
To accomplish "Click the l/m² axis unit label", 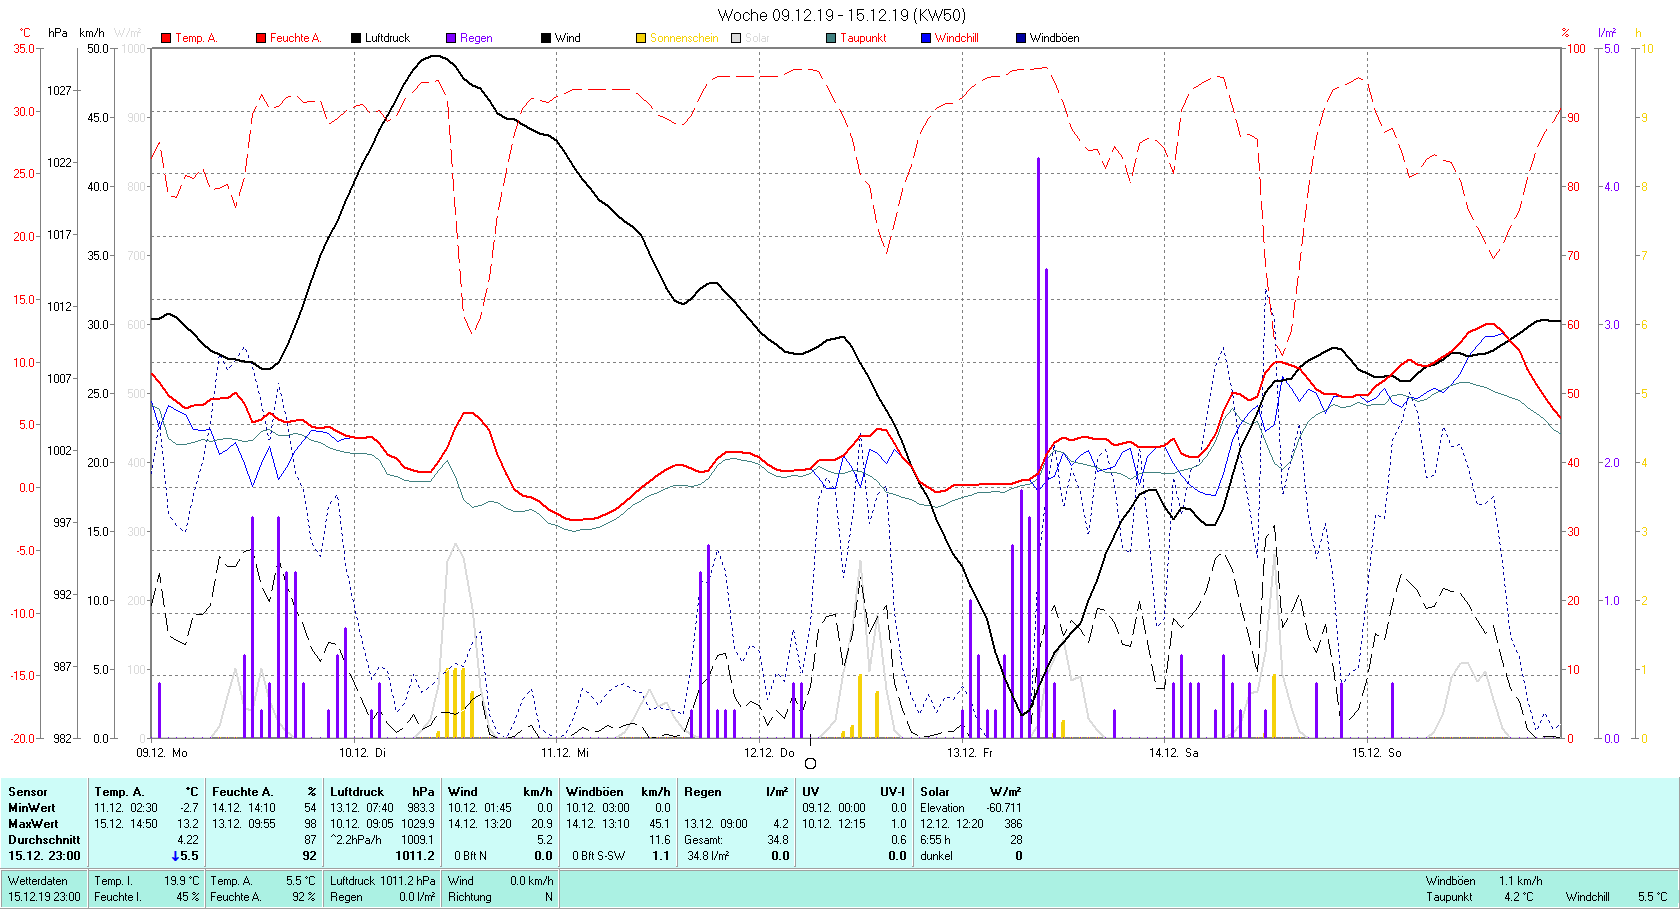I will click(x=1607, y=33).
